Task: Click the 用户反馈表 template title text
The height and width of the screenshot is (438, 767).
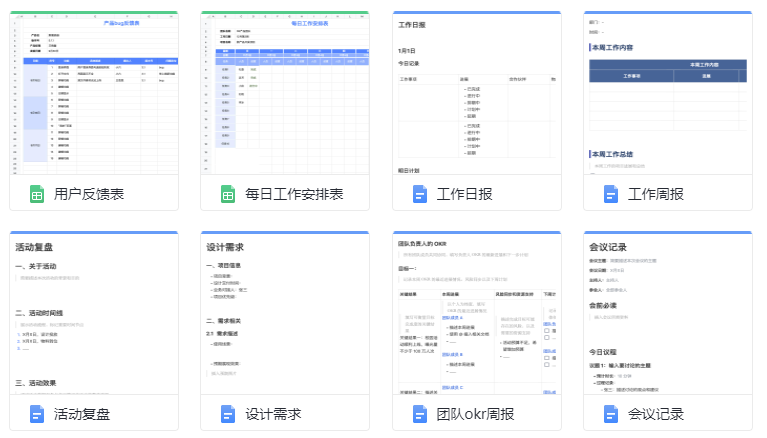Action: tap(89, 194)
